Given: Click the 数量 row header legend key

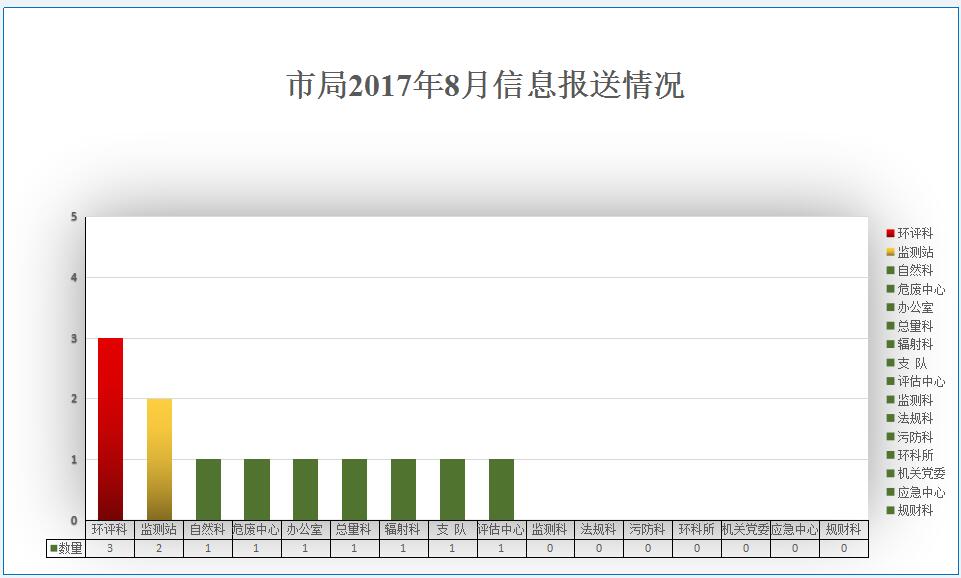Looking at the screenshot, I should click(x=54, y=548).
